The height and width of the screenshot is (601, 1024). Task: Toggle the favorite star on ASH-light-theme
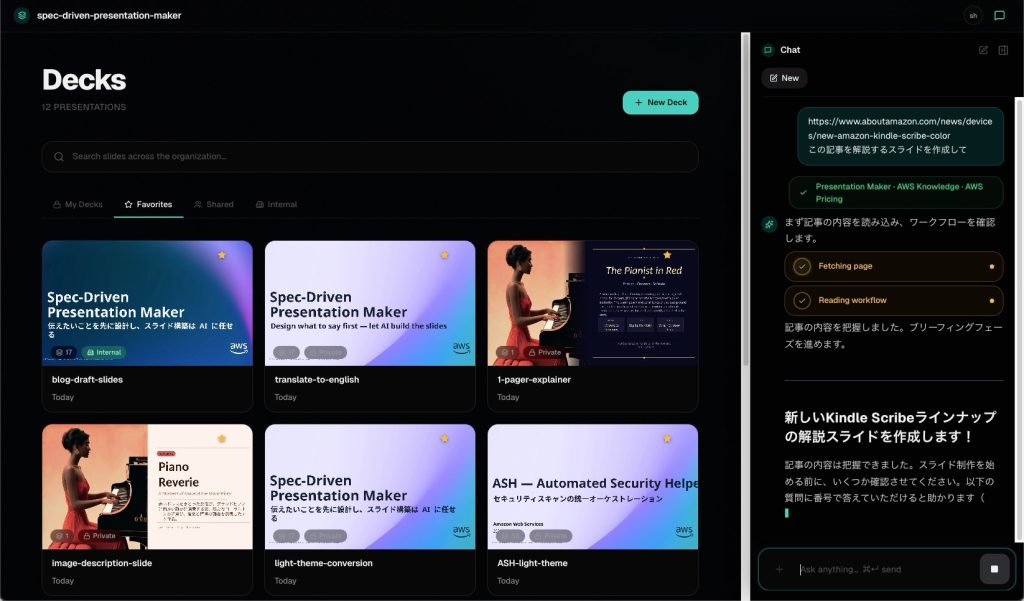click(x=667, y=437)
